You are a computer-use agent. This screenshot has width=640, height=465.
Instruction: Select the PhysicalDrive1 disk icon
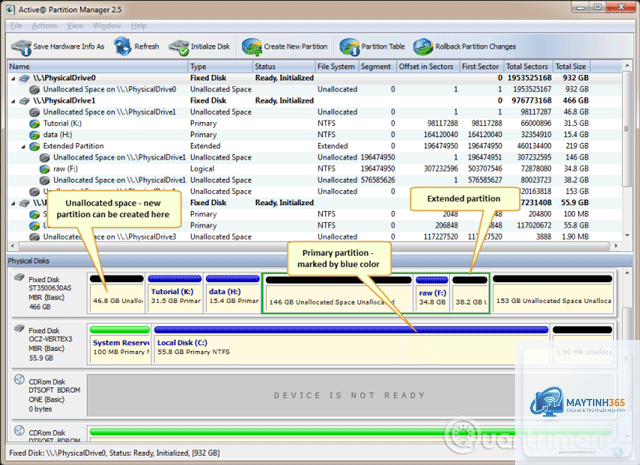[24, 100]
